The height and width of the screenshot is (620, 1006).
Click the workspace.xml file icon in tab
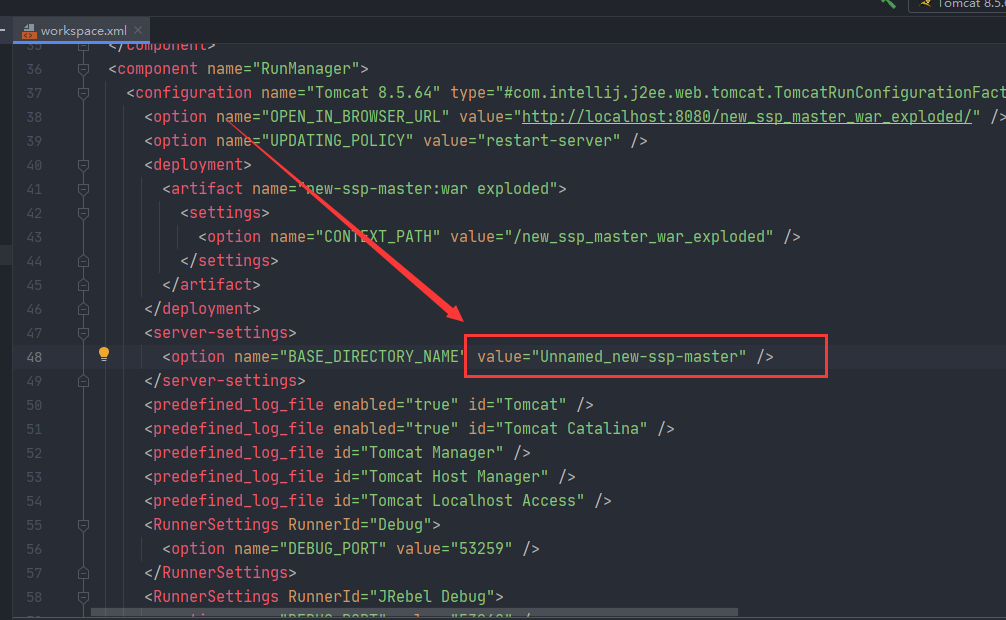click(x=29, y=31)
